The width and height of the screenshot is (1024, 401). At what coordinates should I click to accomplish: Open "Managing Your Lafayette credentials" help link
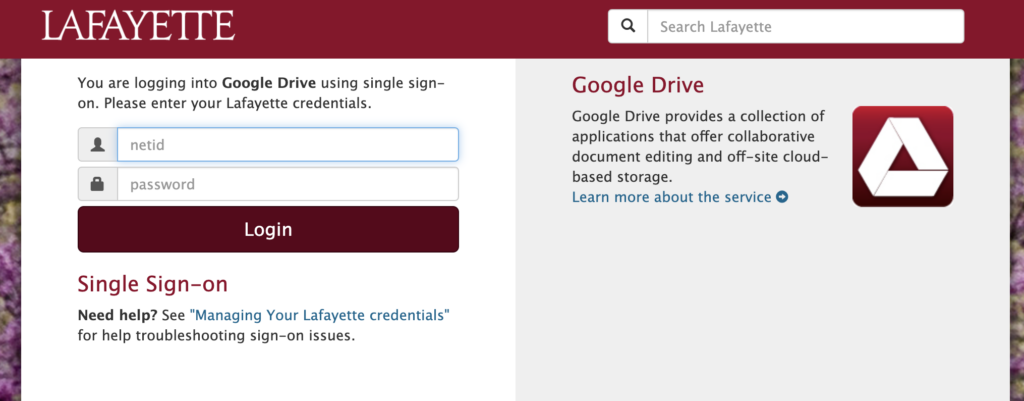[320, 315]
